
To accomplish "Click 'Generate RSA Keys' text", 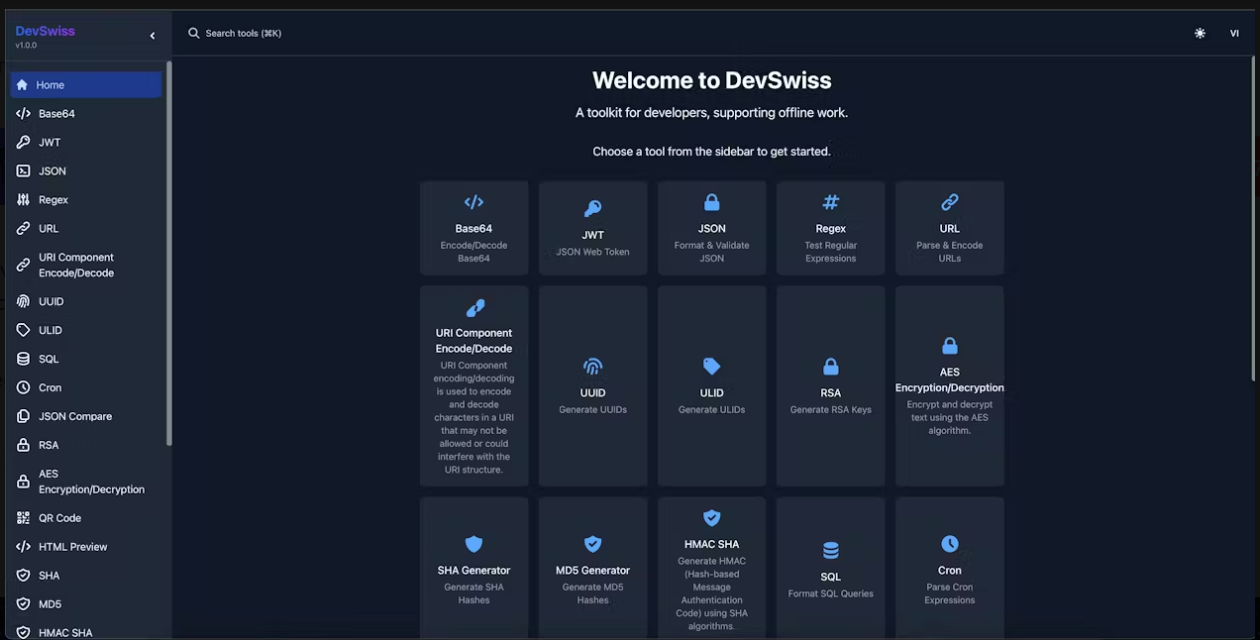I will tap(831, 410).
